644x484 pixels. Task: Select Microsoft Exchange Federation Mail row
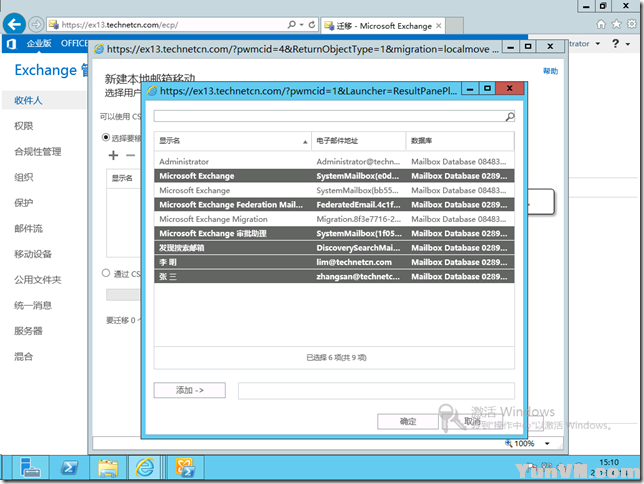[334, 205]
